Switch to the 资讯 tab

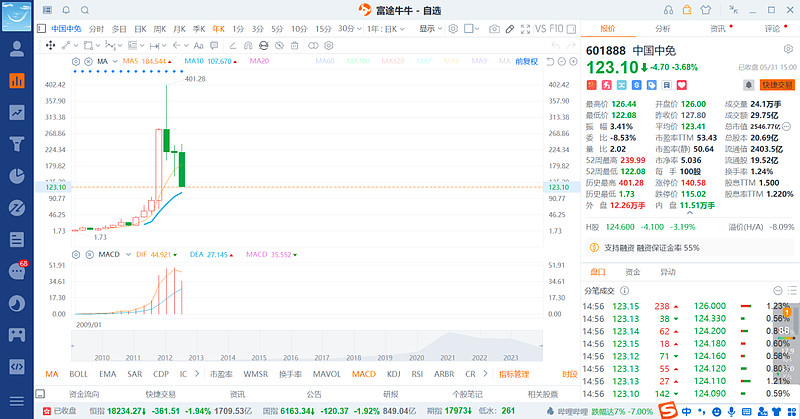[x=717, y=29]
